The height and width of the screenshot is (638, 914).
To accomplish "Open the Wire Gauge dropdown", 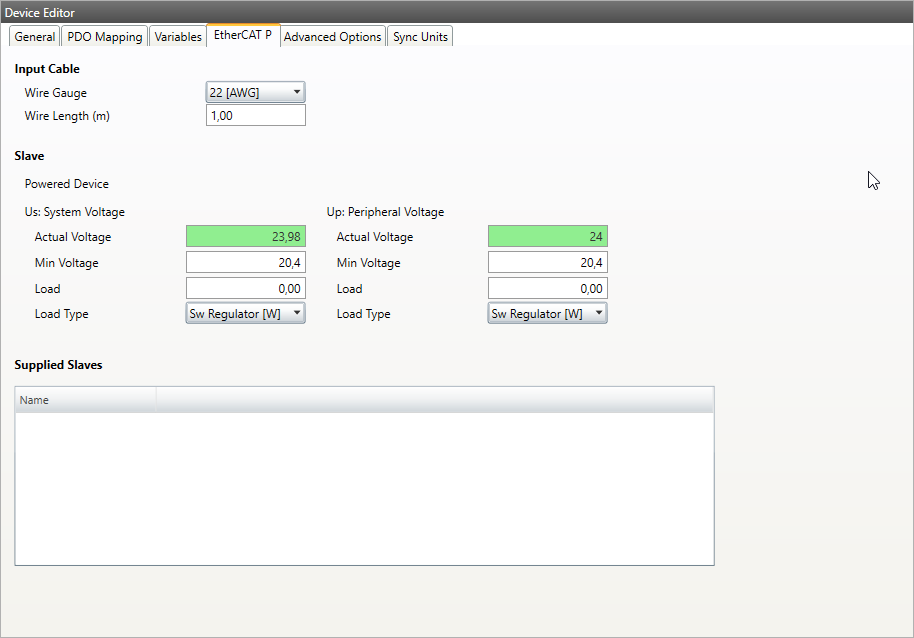I will tap(255, 91).
